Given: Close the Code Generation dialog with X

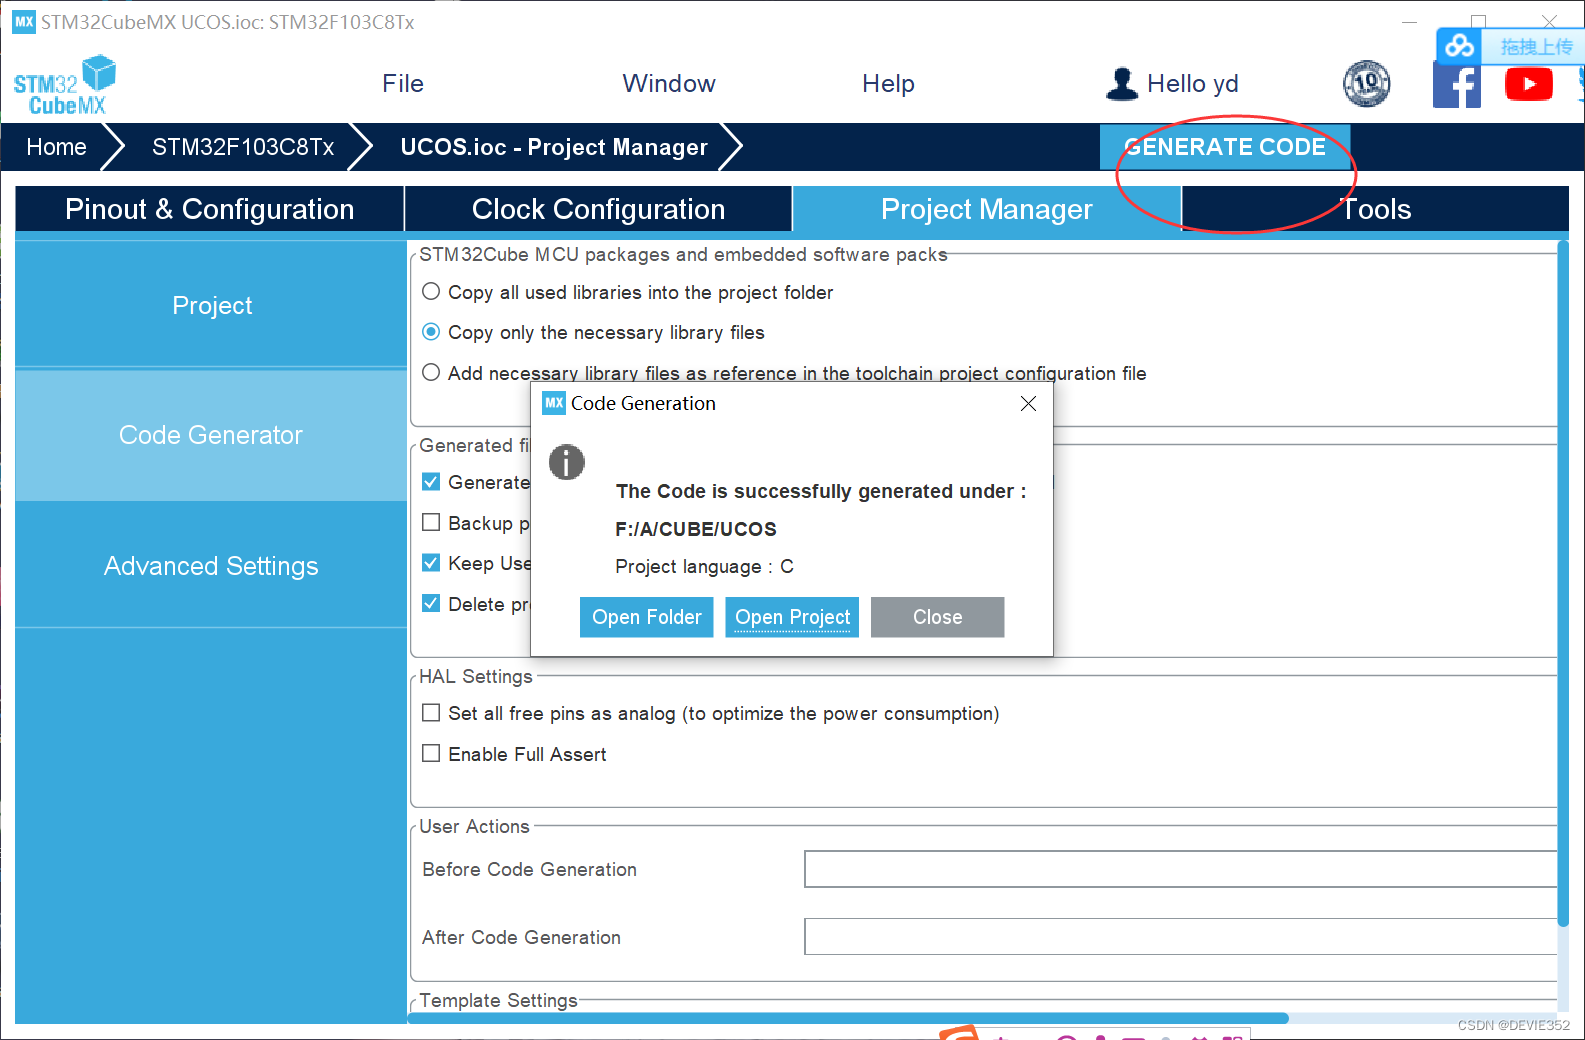Looking at the screenshot, I should [x=1028, y=403].
